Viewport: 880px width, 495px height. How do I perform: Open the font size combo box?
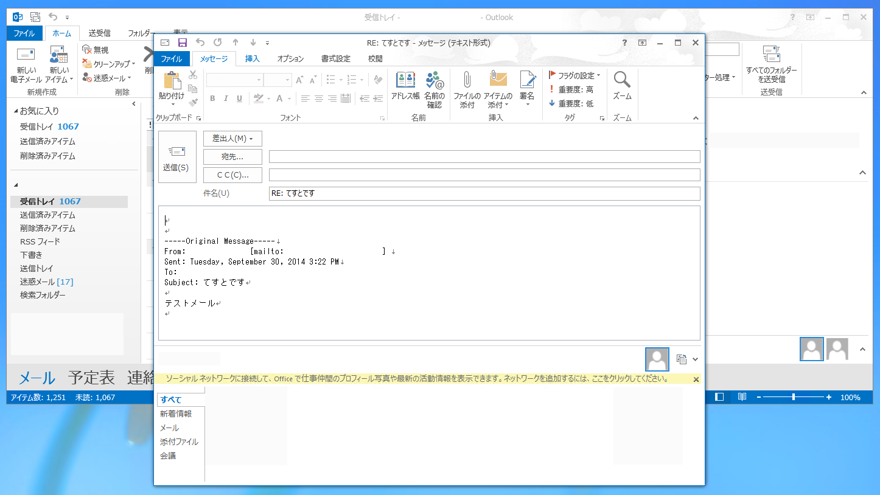[277, 80]
